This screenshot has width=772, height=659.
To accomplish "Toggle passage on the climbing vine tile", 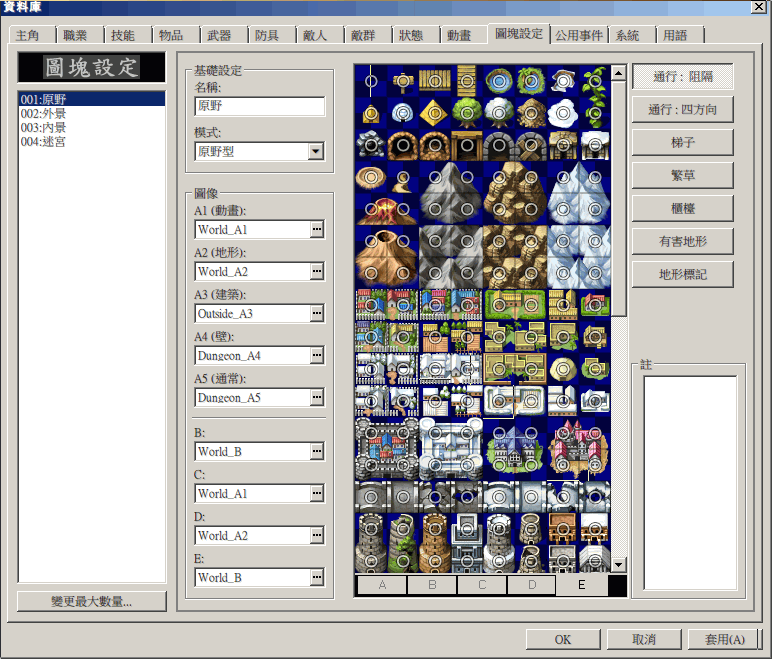I will (595, 97).
